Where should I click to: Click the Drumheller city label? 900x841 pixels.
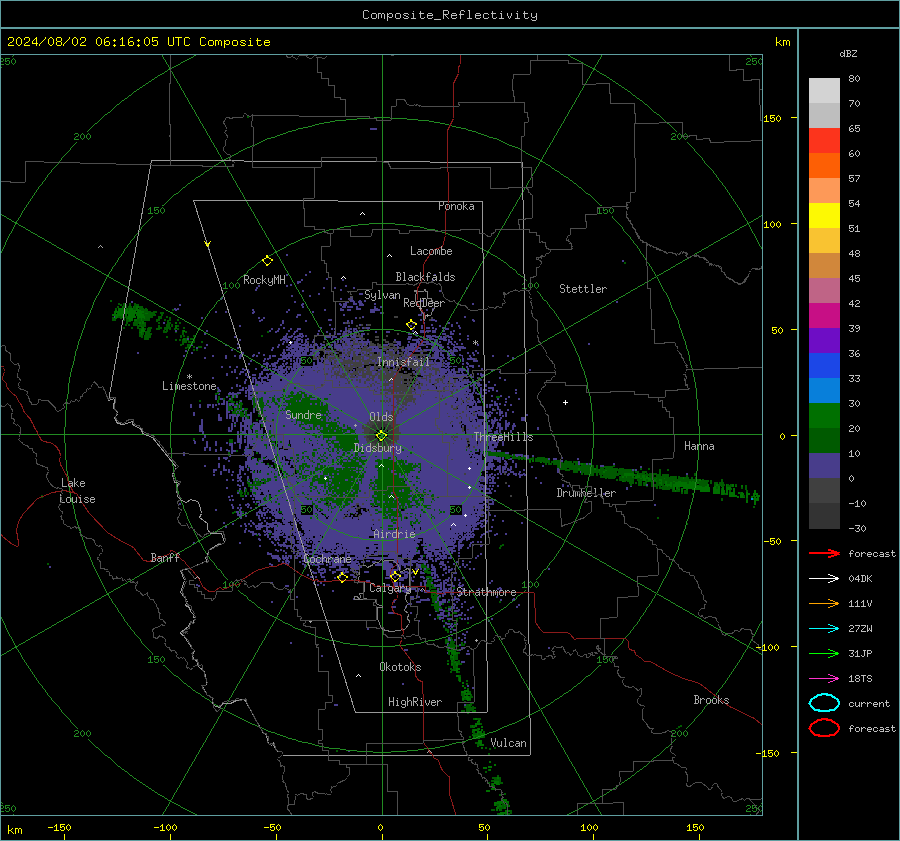pyautogui.click(x=586, y=493)
